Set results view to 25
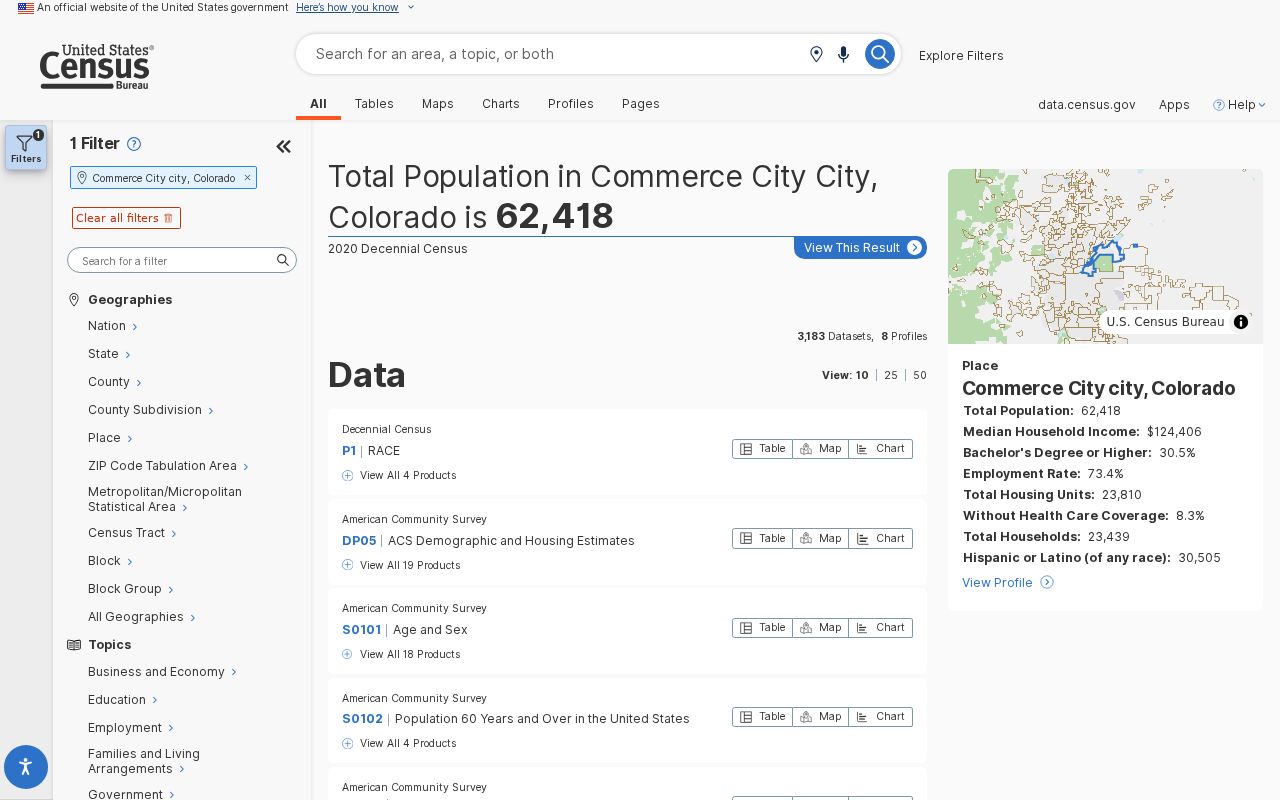The image size is (1280, 800). click(891, 376)
